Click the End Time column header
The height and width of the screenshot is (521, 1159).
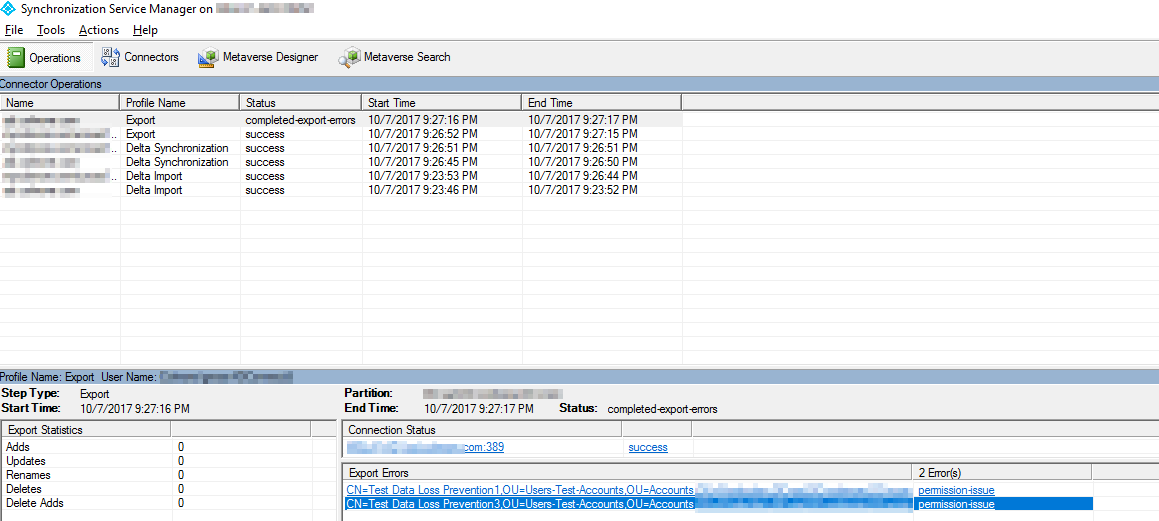click(600, 103)
